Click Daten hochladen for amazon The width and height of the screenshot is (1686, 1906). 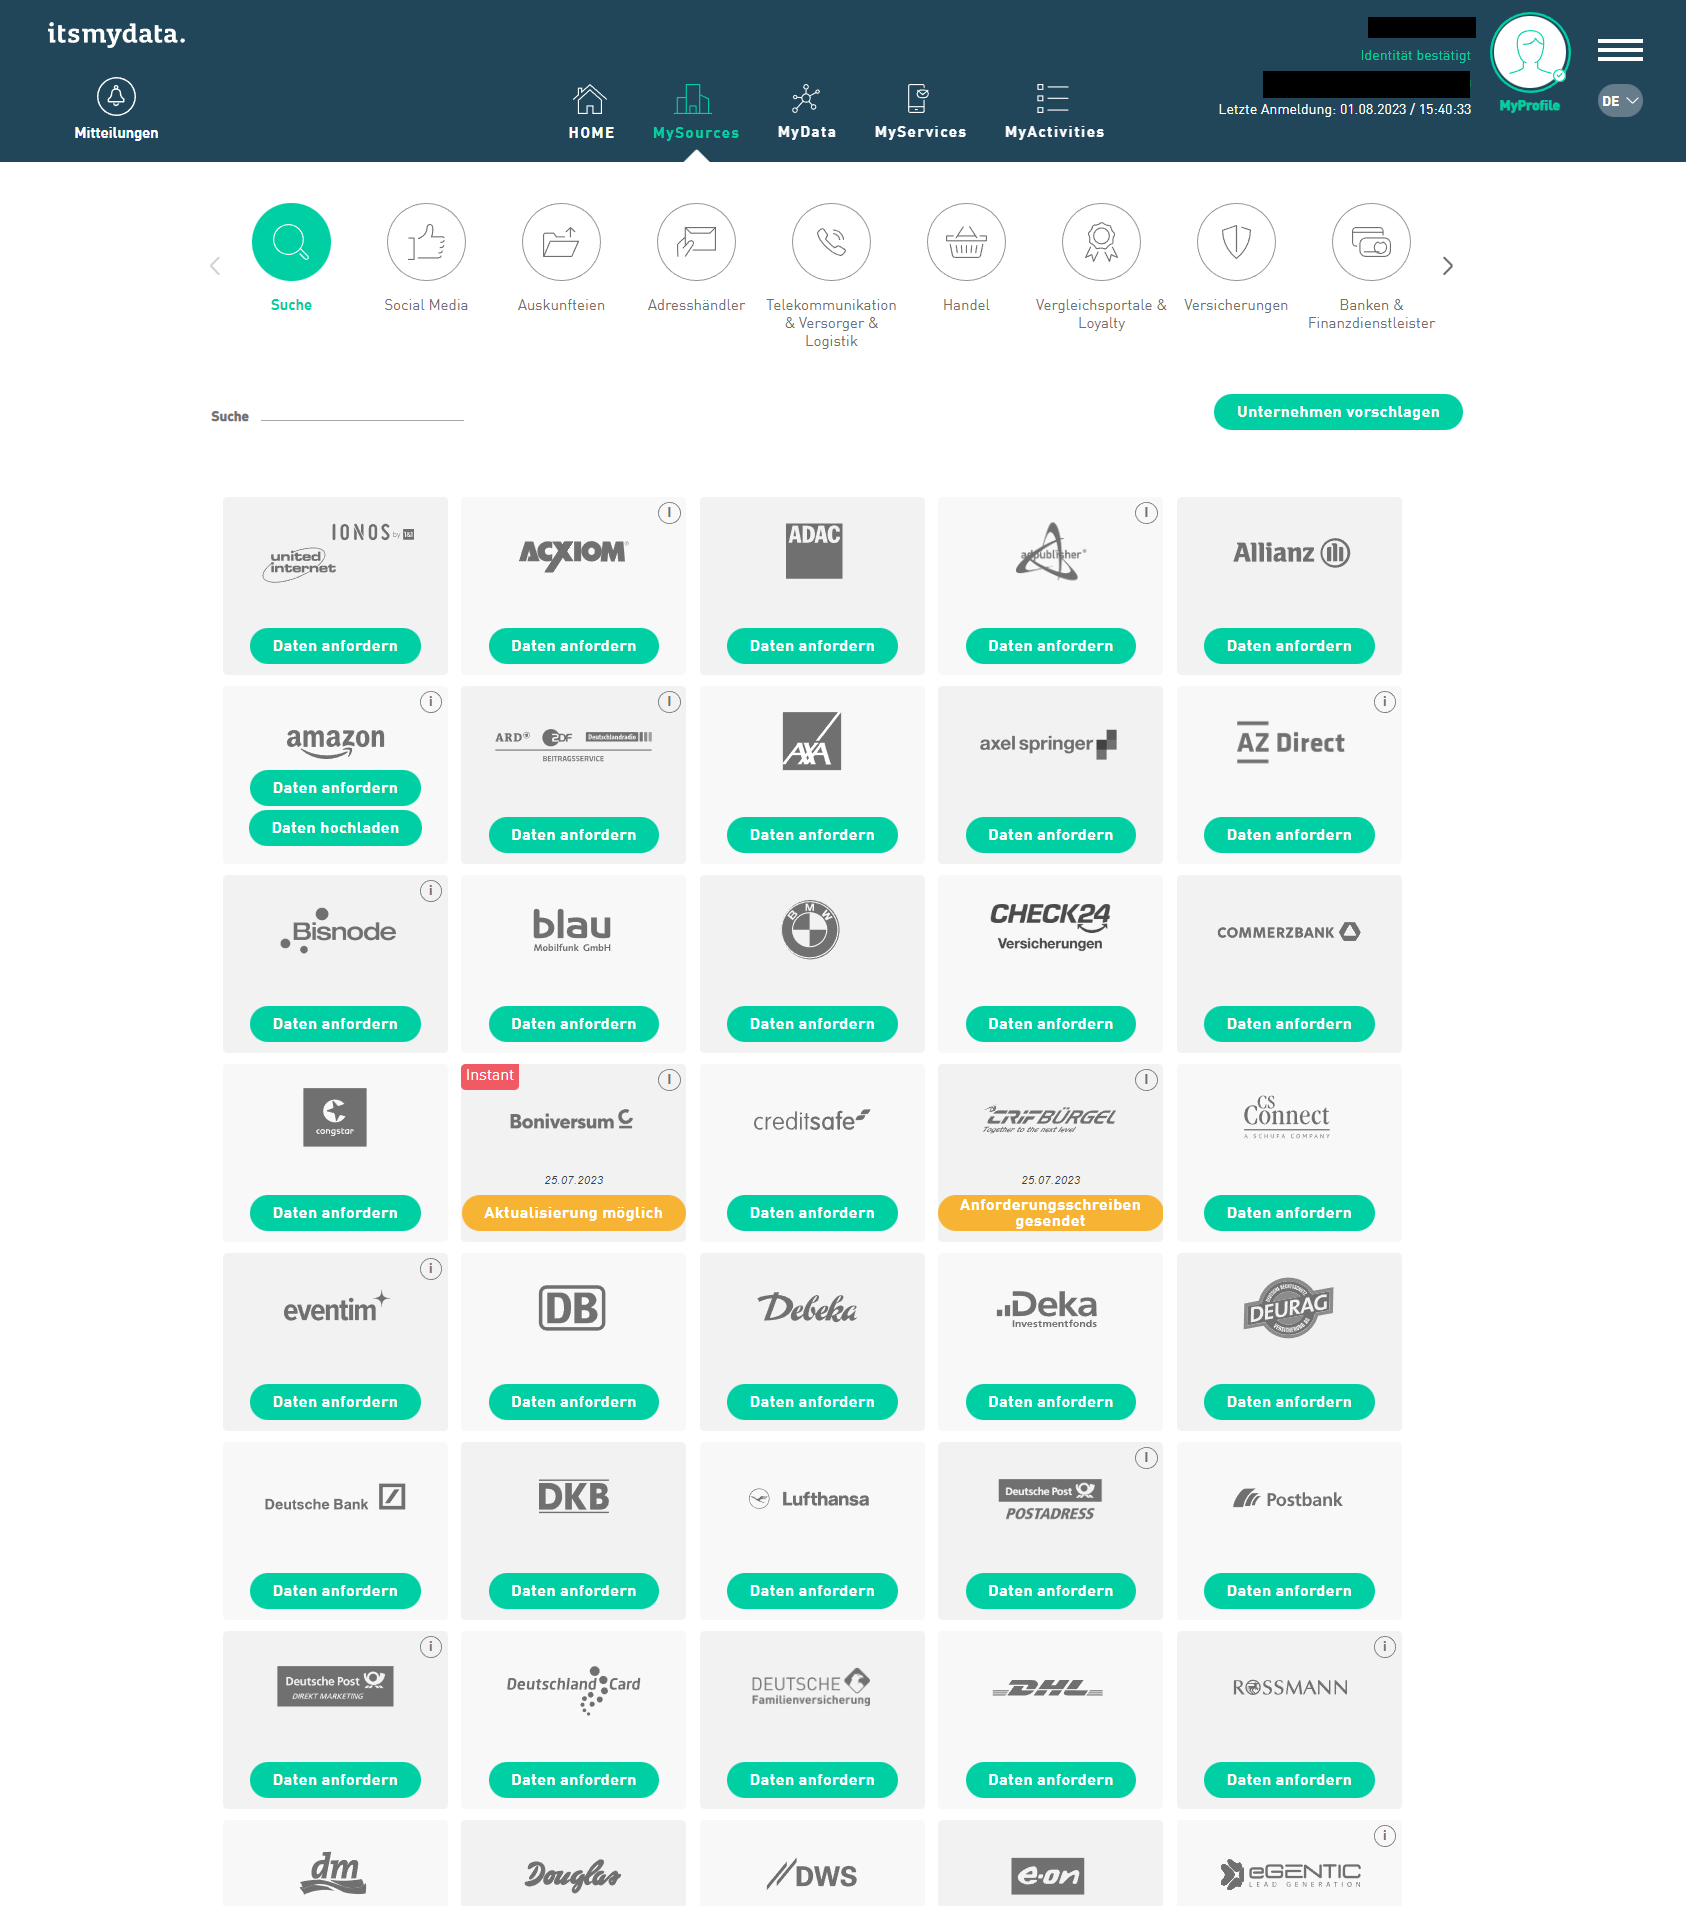click(335, 828)
